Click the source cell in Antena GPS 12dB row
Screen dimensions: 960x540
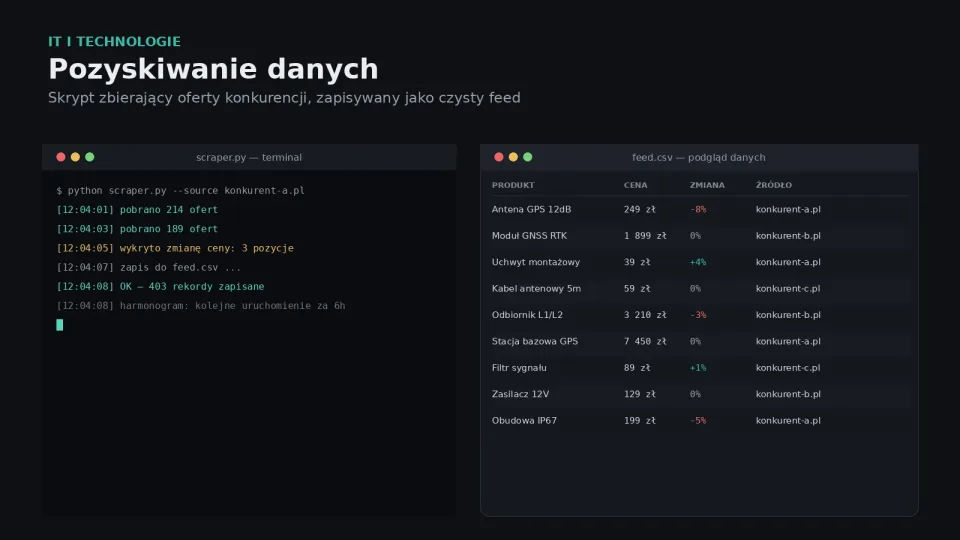click(788, 209)
